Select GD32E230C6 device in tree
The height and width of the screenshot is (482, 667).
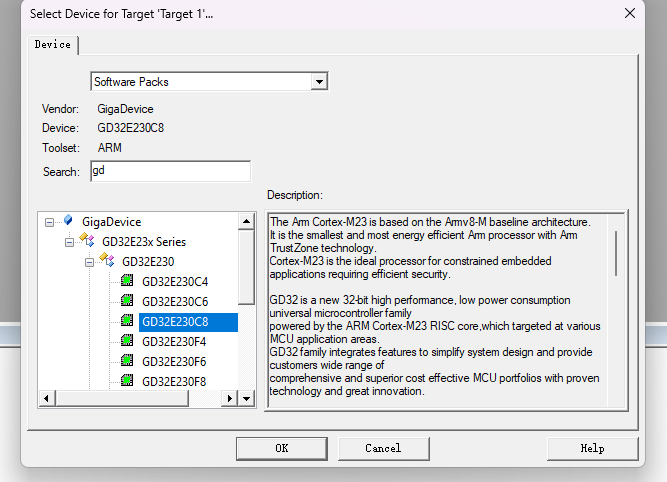tap(175, 302)
